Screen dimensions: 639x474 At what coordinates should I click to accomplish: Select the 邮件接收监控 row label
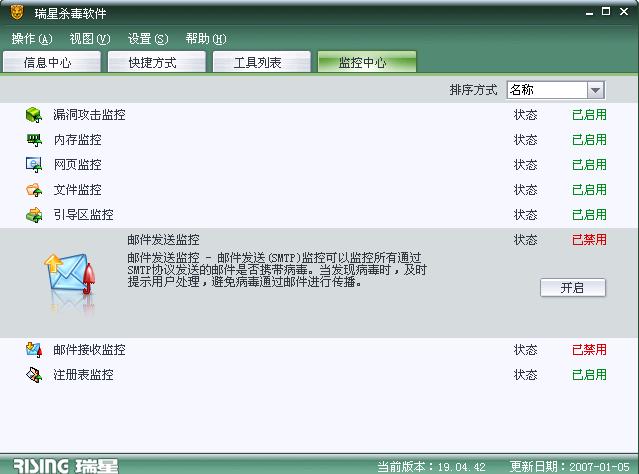[x=89, y=350]
